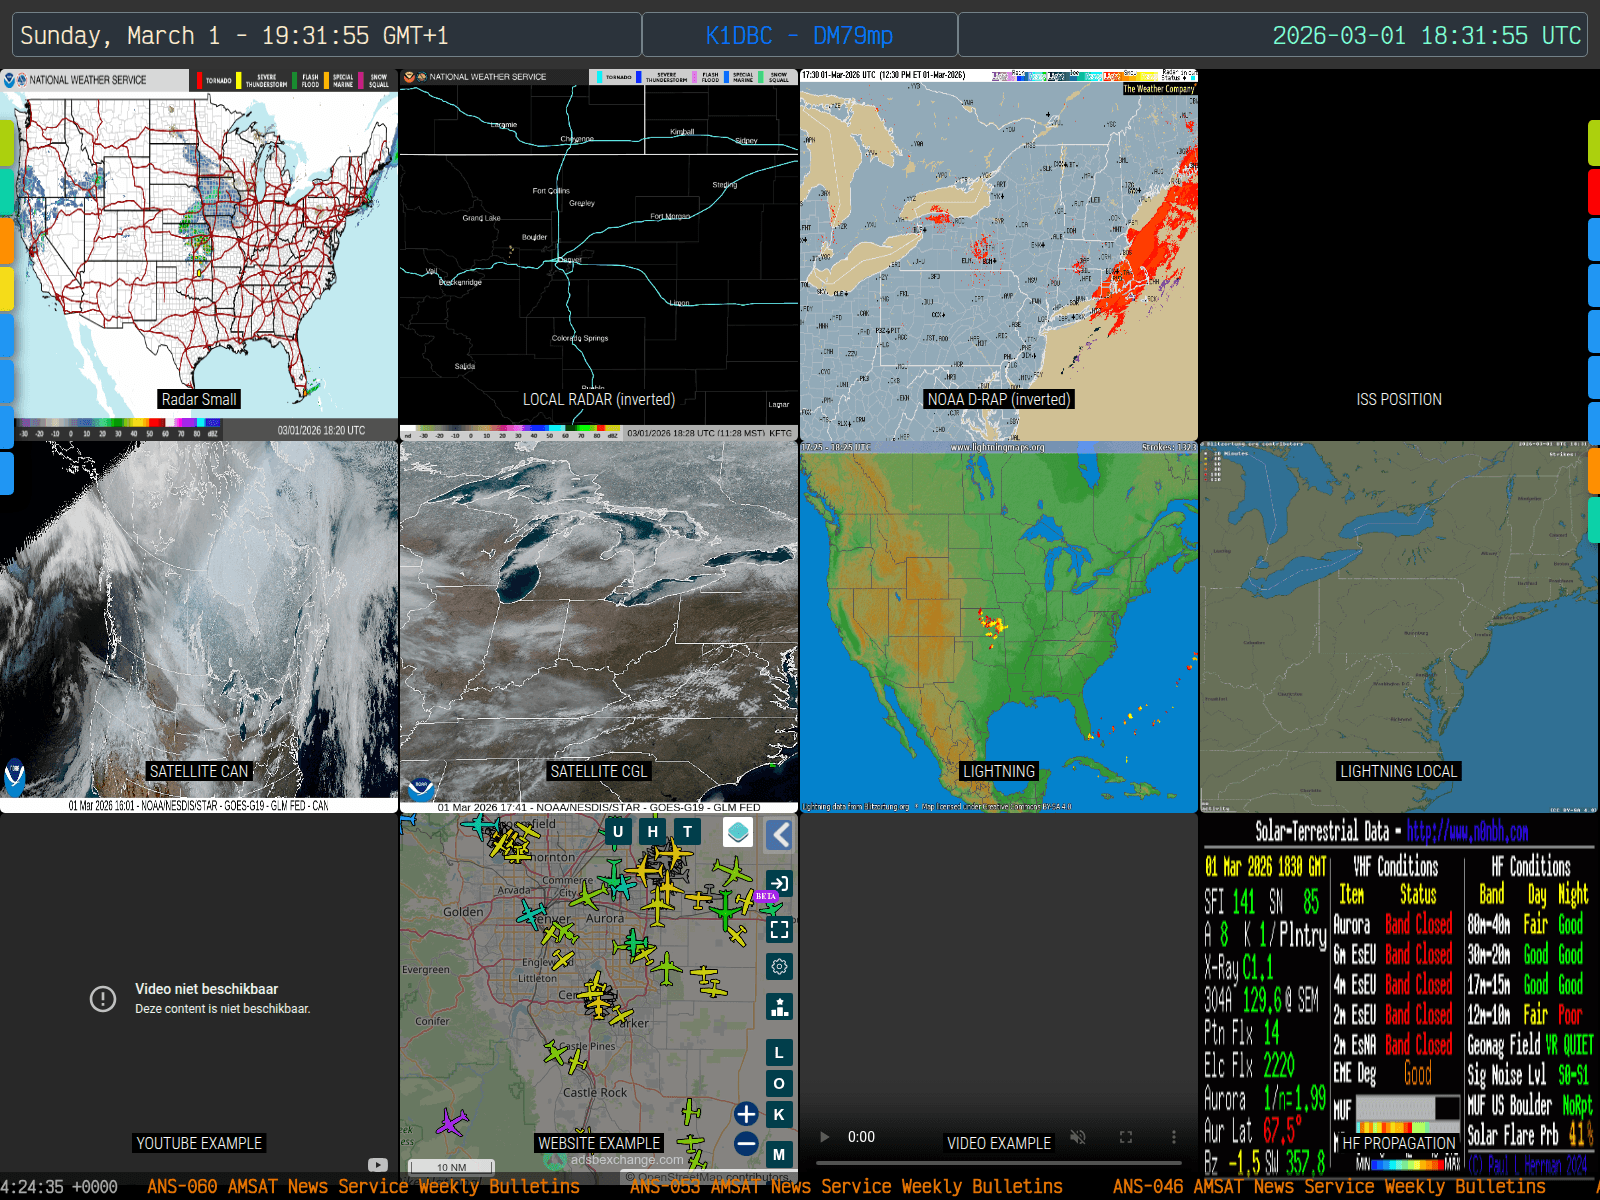Viewport: 1600px width, 1200px height.
Task: Click the K1DBC - DM79mp callsign in the header
Action: (x=798, y=36)
